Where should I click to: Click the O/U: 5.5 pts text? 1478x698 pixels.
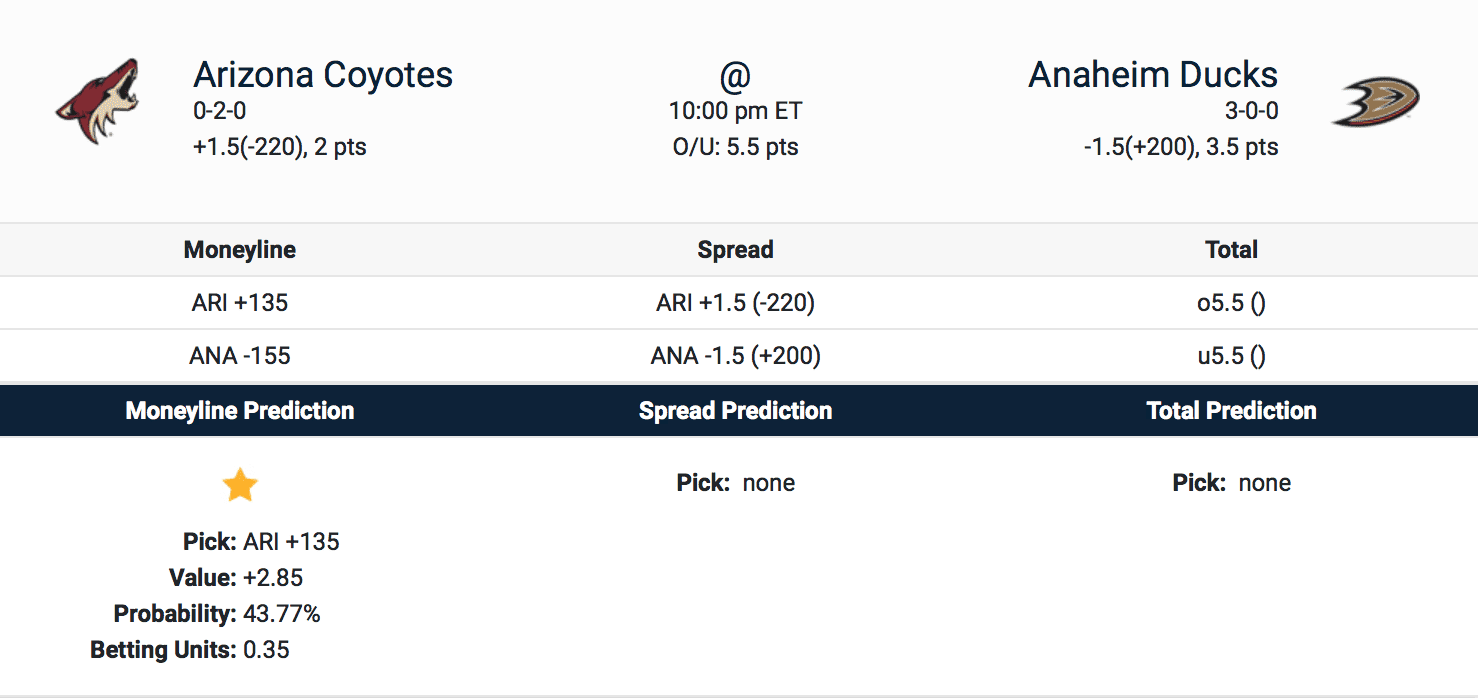[735, 147]
